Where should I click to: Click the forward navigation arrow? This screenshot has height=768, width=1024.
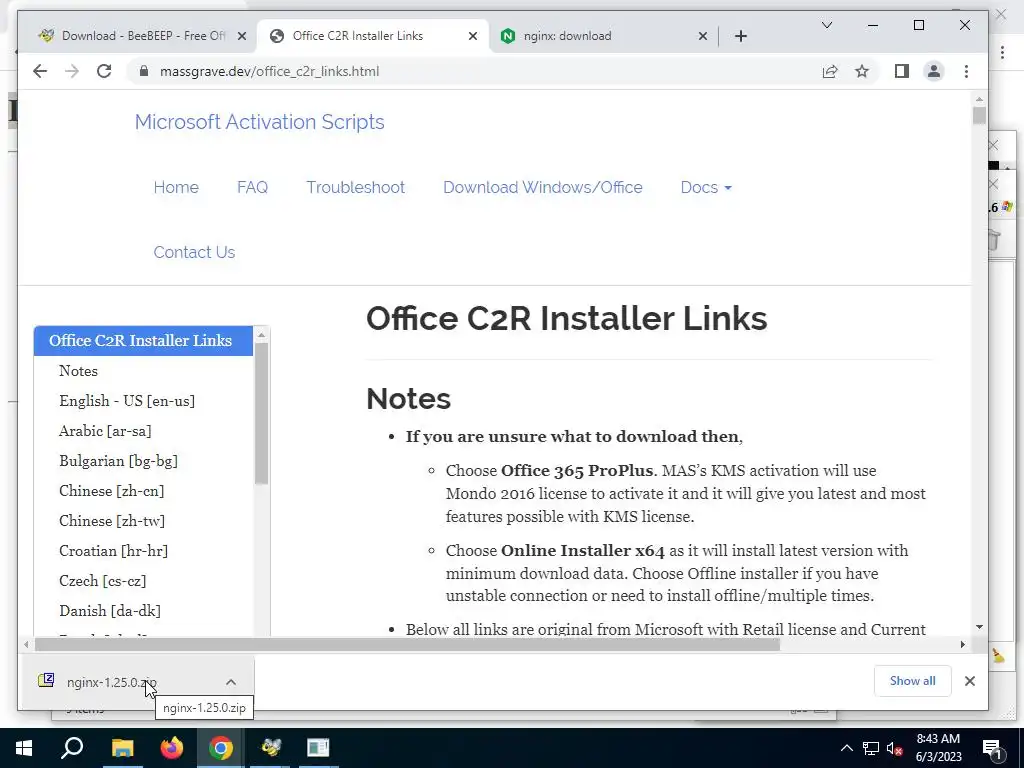coord(72,71)
